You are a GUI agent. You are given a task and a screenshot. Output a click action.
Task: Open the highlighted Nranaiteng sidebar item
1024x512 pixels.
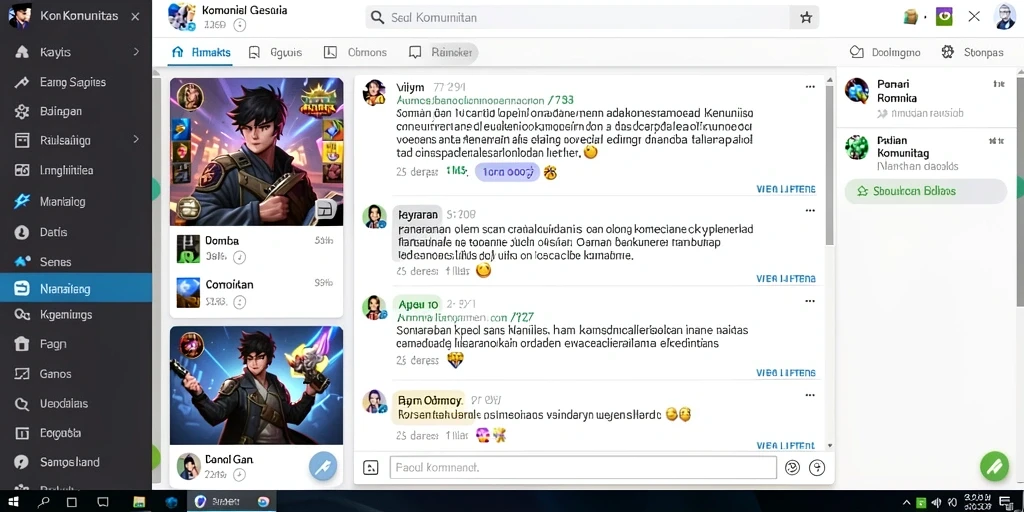click(76, 289)
